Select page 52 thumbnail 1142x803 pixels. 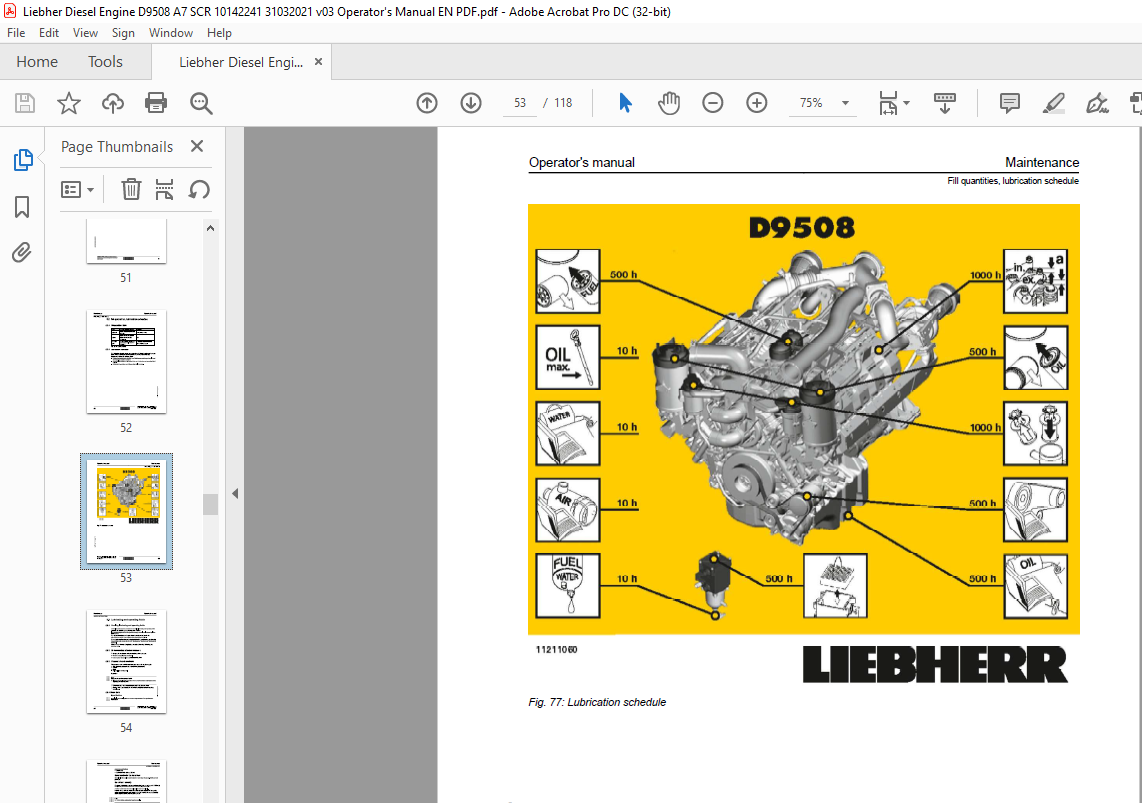click(126, 362)
